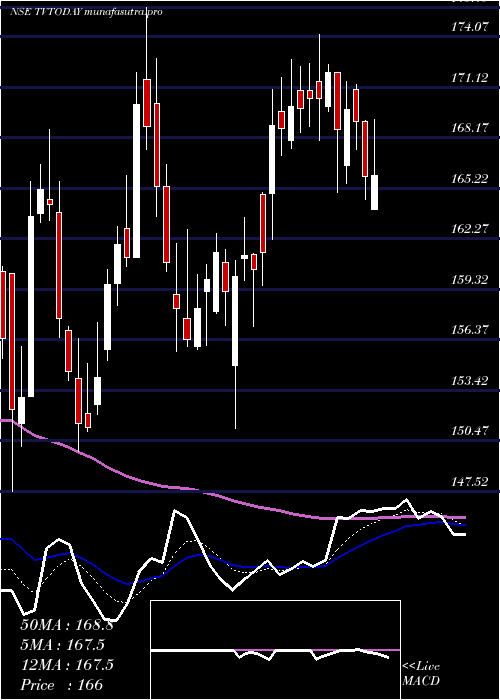Select the 168.17 price axis label
Screen dimensions: 500x700
469,129
